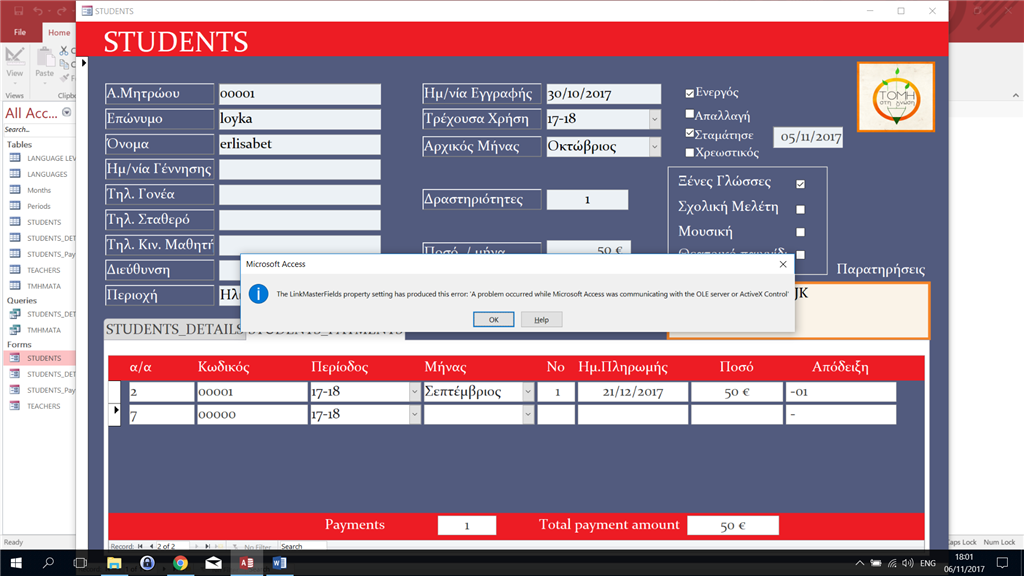
Task: Click the Cut scissors icon
Action: [x=63, y=50]
